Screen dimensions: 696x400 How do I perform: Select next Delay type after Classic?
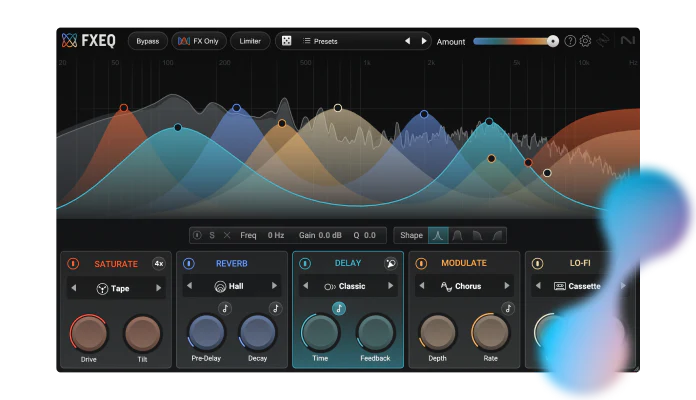pyautogui.click(x=391, y=286)
